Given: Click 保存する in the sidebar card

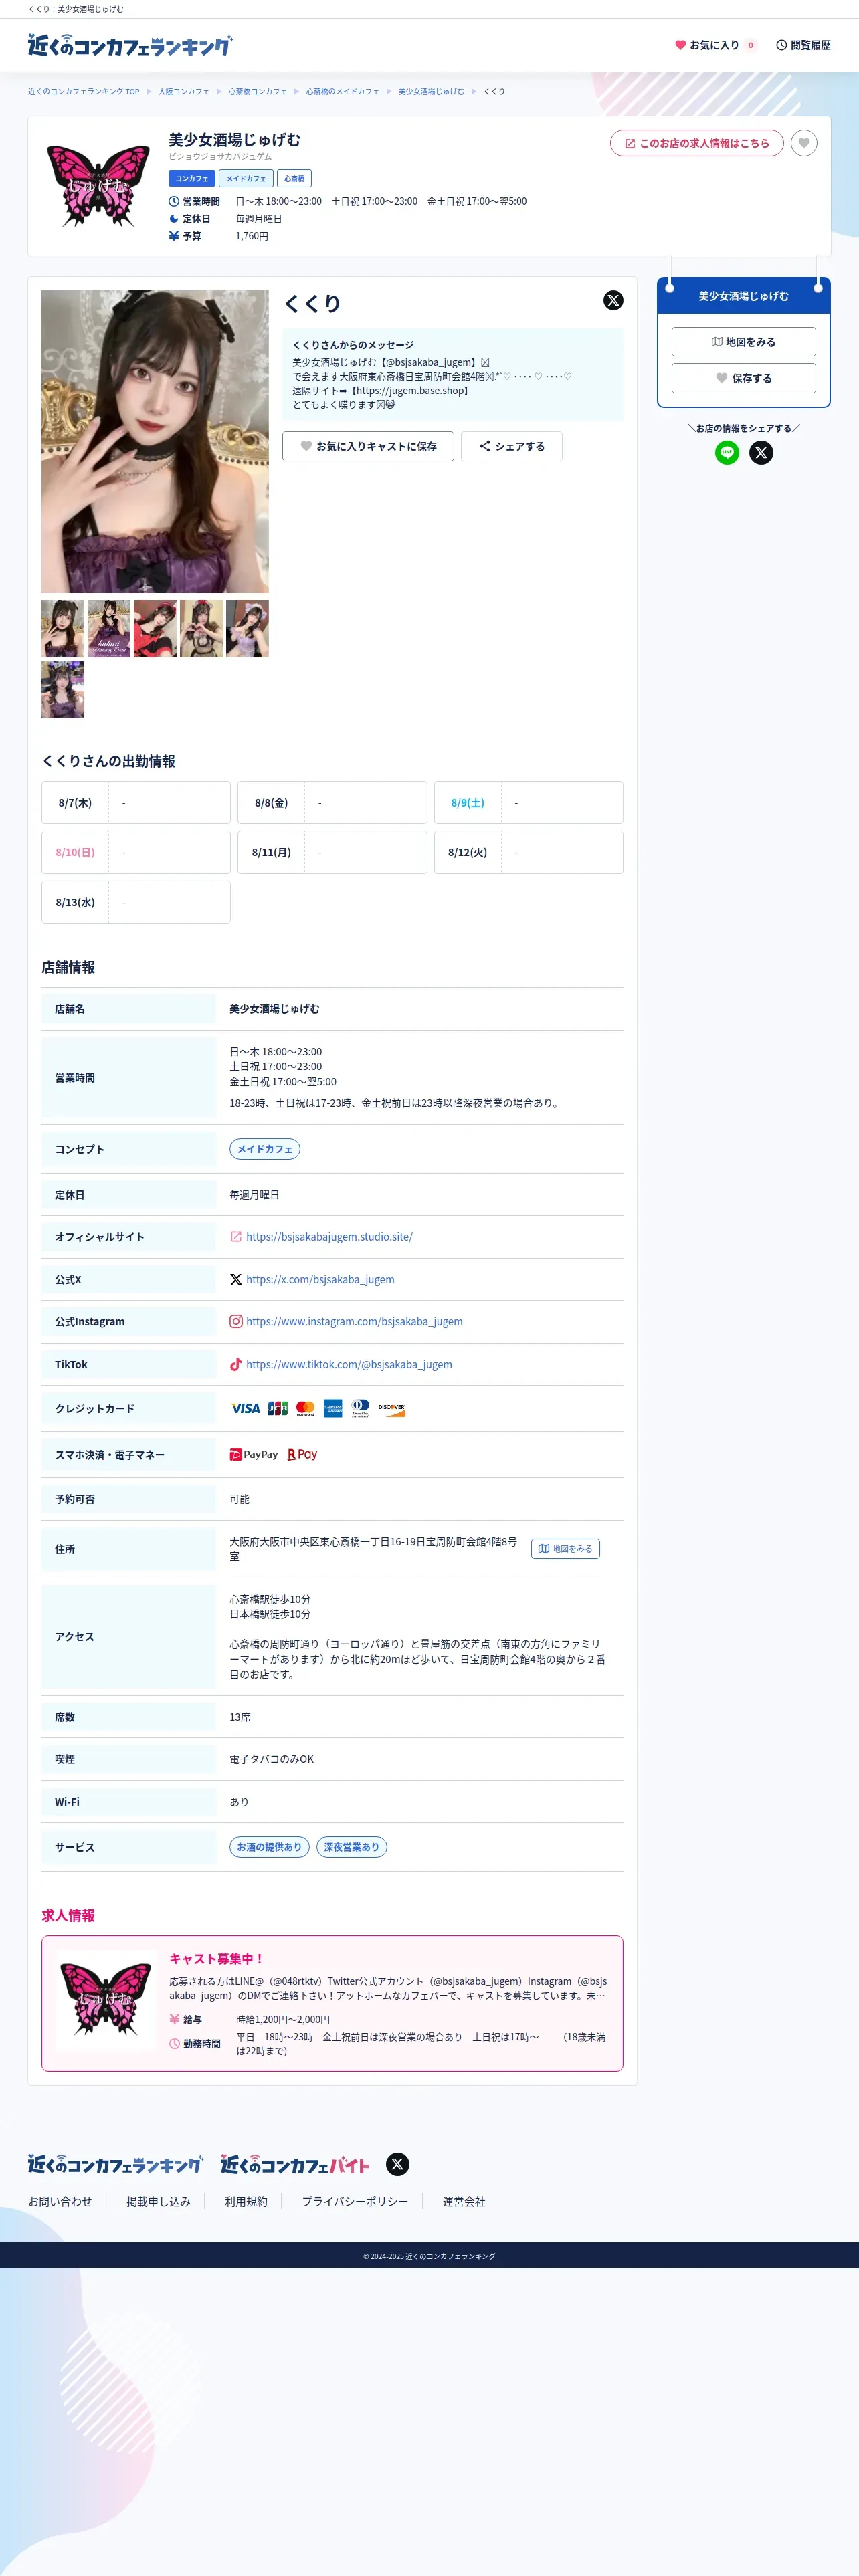Looking at the screenshot, I should click(x=743, y=378).
